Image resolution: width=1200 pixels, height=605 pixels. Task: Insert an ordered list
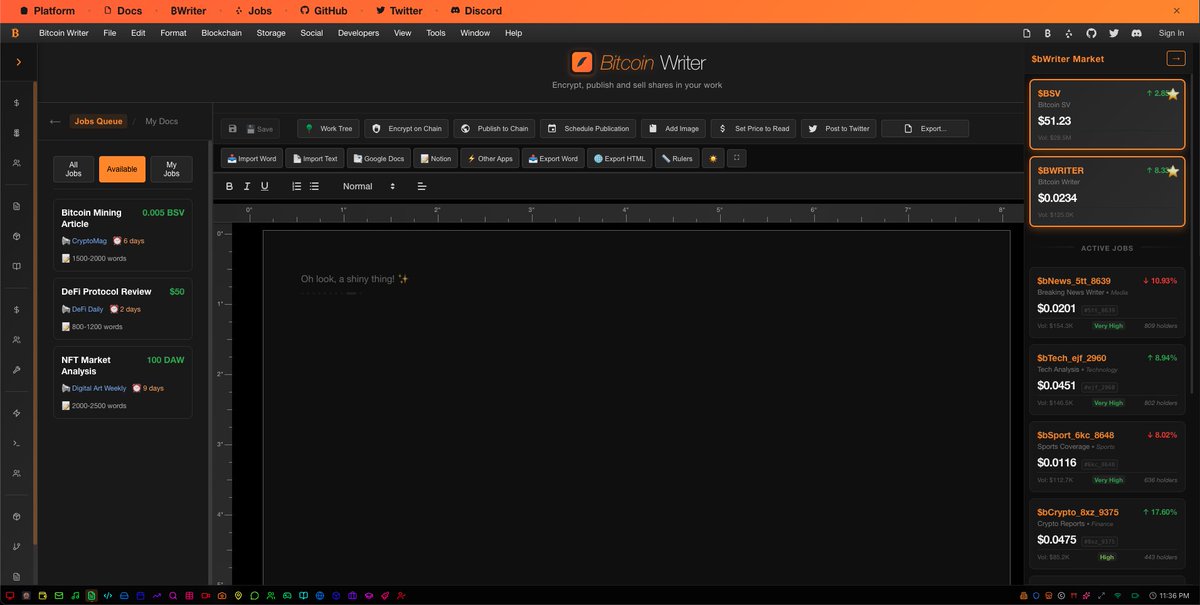point(296,186)
